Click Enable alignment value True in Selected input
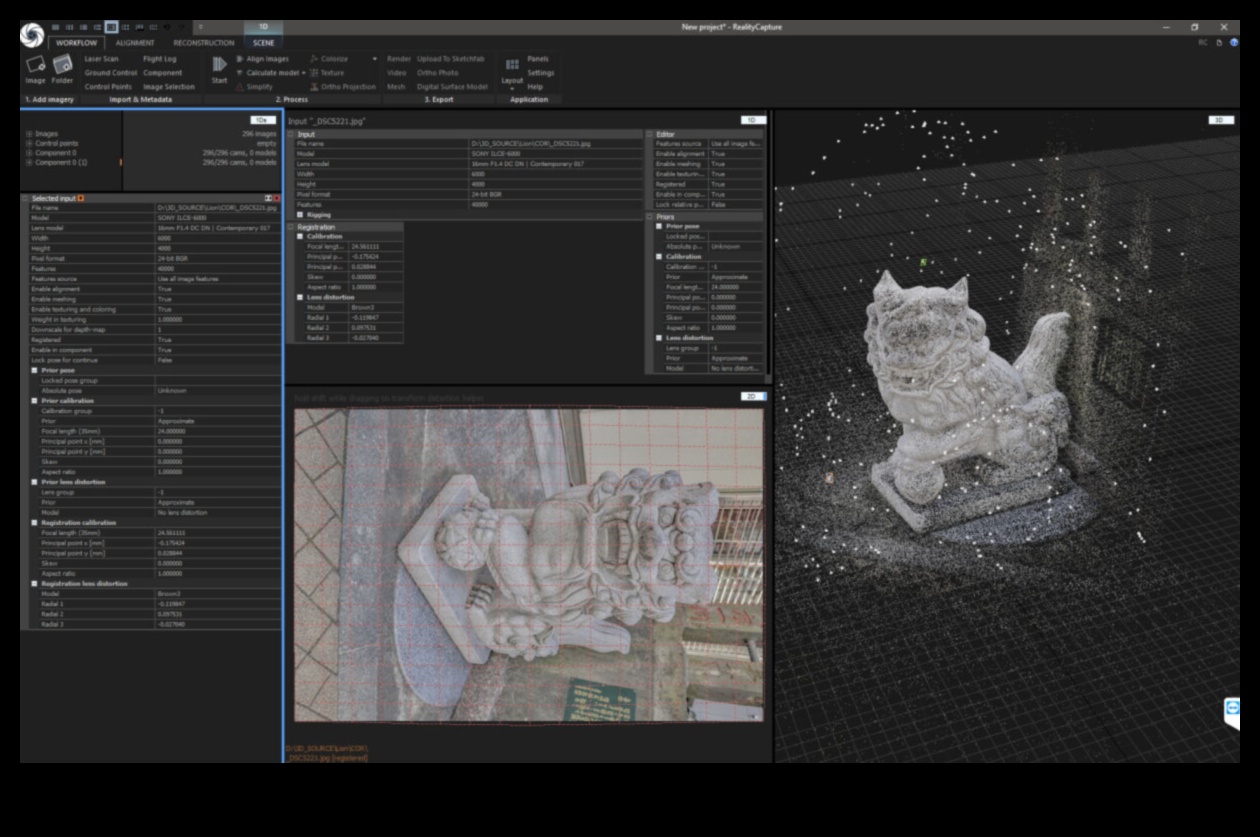Image resolution: width=1260 pixels, height=837 pixels. click(x=218, y=289)
